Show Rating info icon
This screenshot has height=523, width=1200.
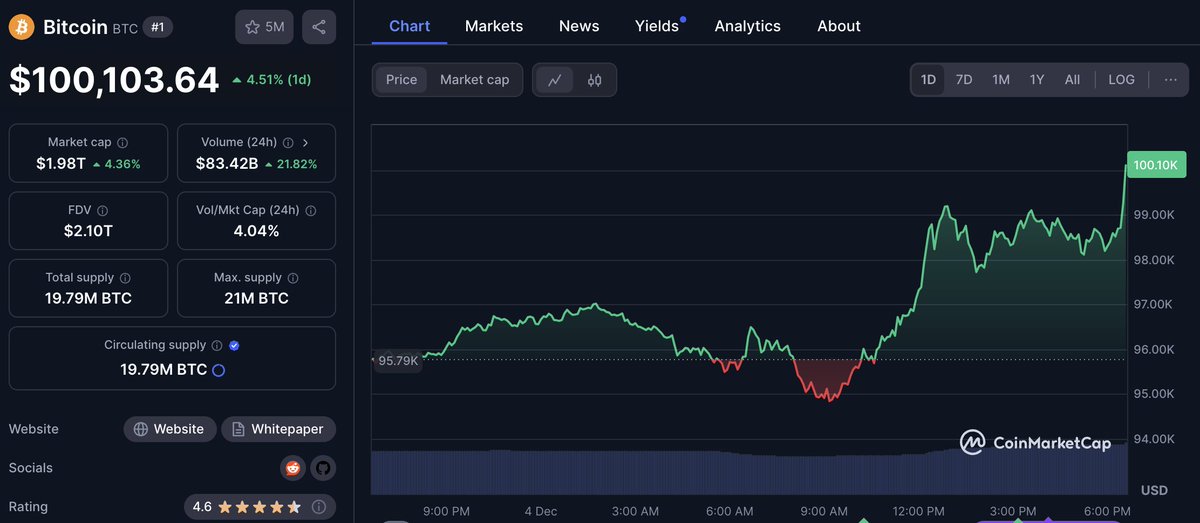tap(318, 507)
